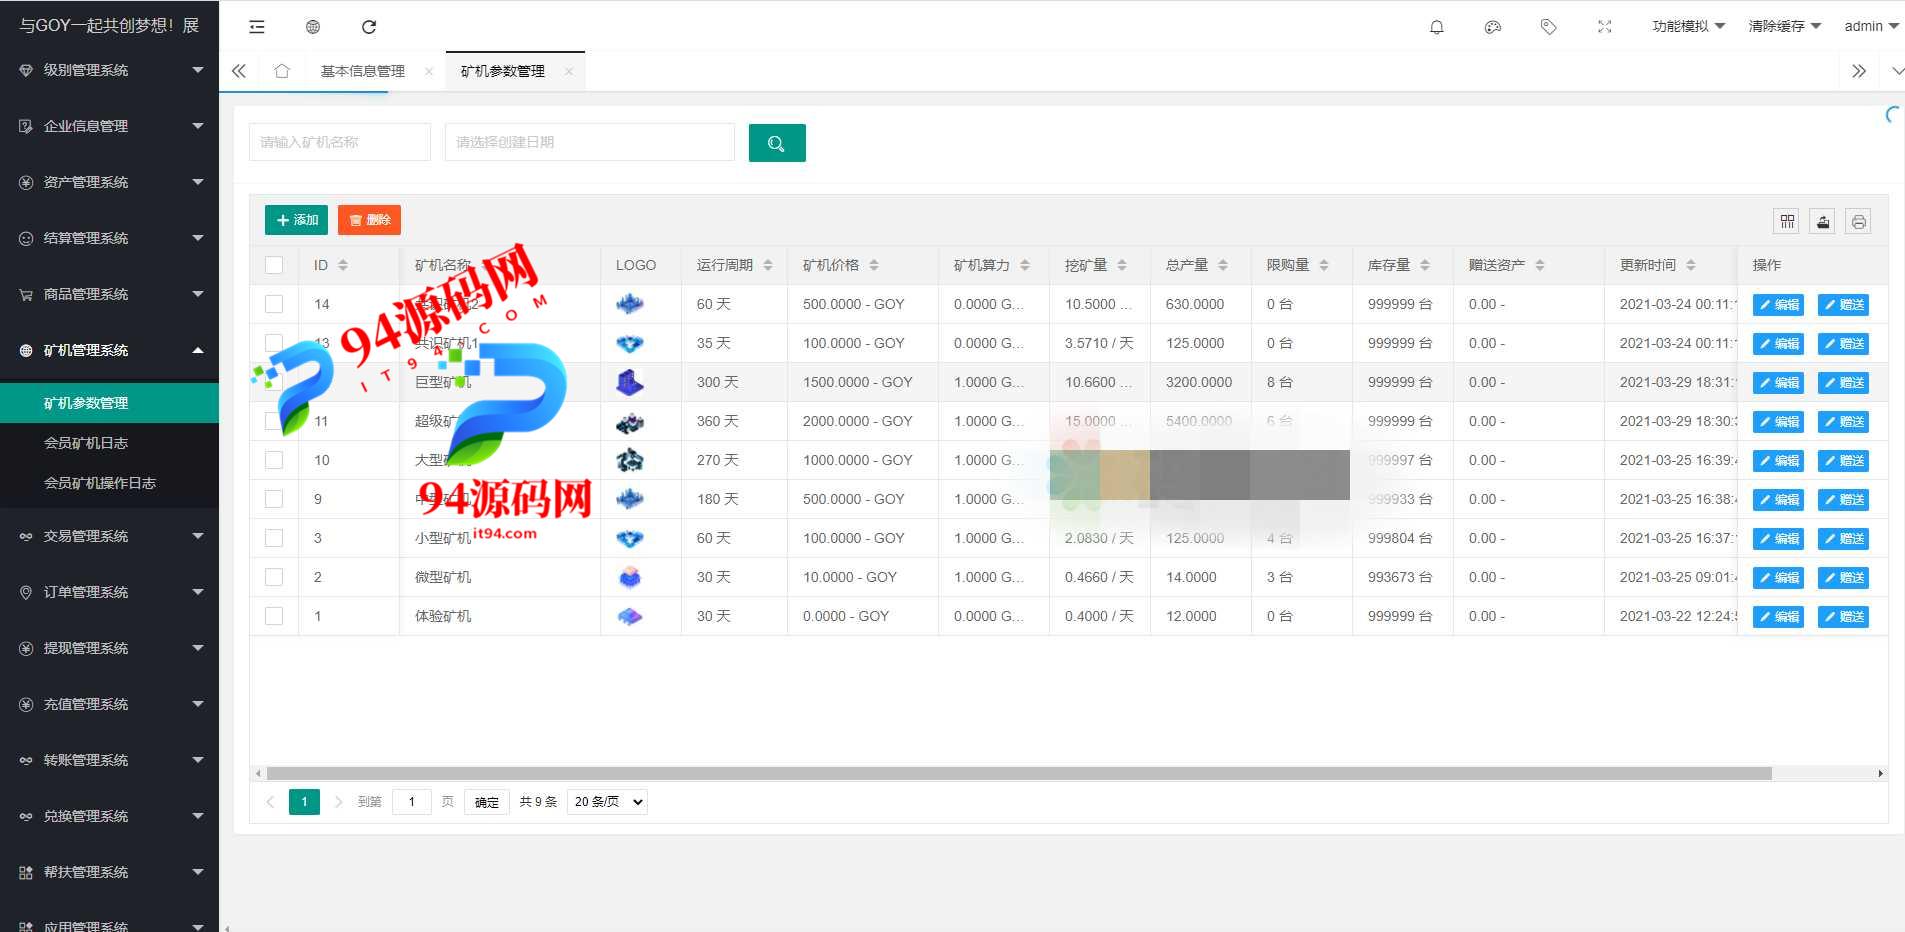1905x932 pixels.
Task: Click the horizontal table scrollbar
Action: [x=1018, y=773]
